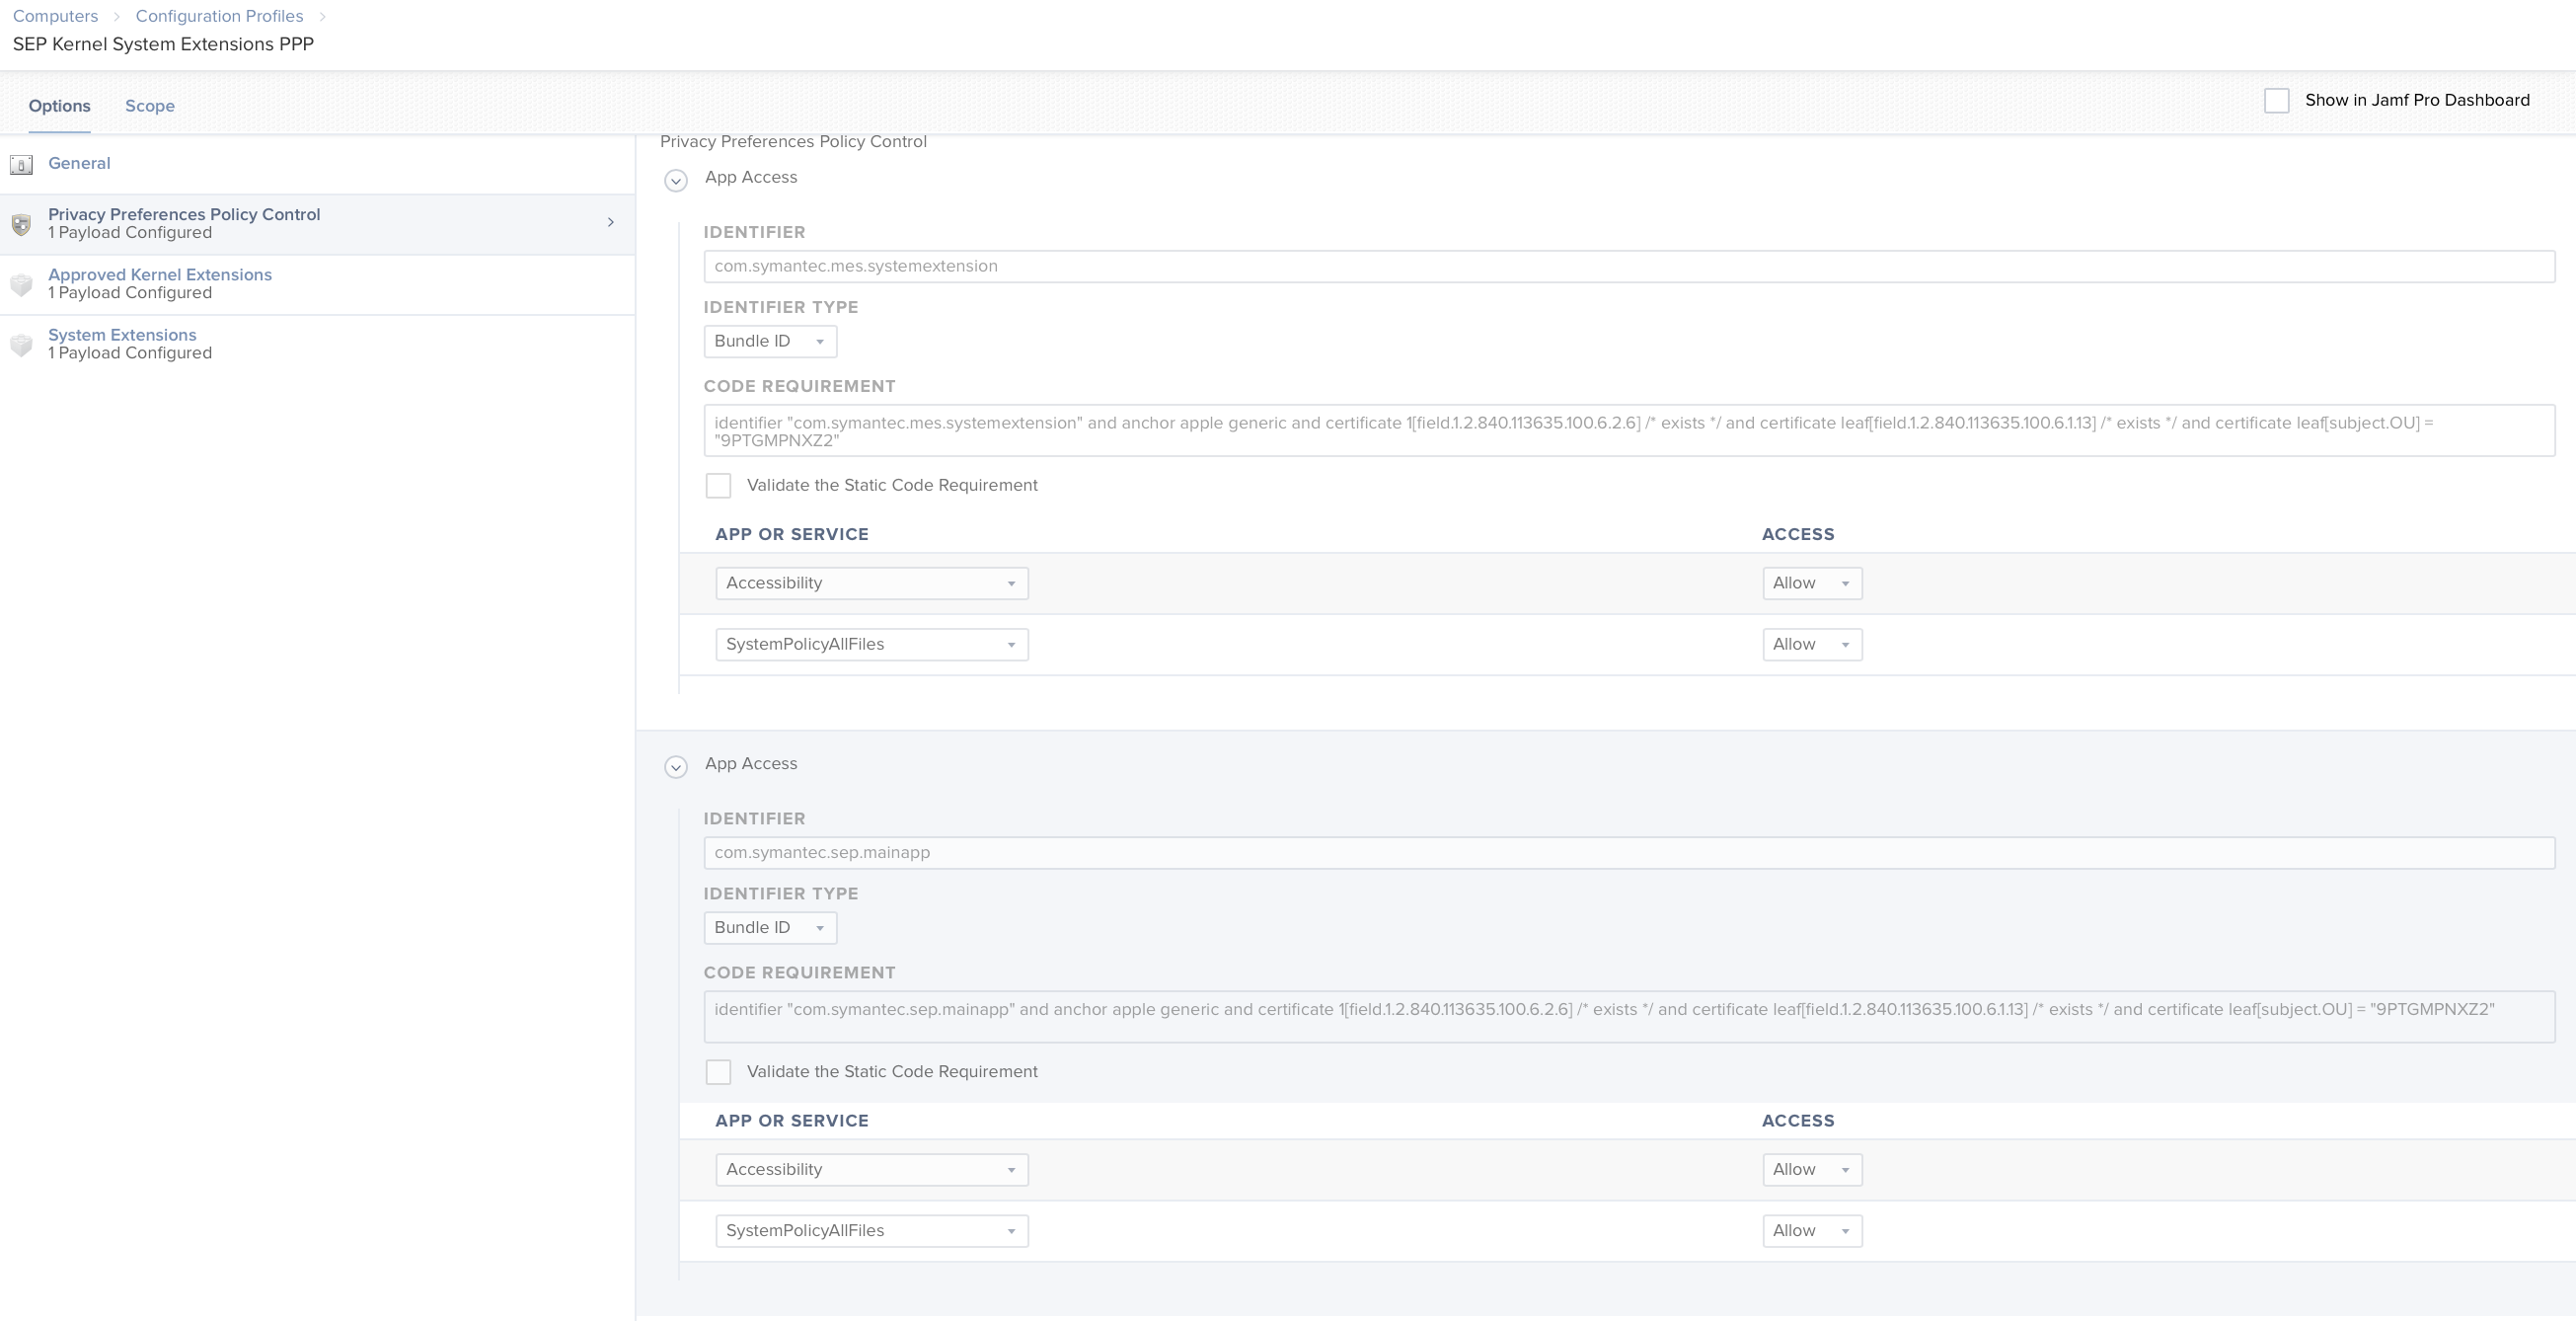This screenshot has height=1321, width=2576.
Task: Click the first IDENTIFIER TYPE label
Action: click(x=781, y=307)
